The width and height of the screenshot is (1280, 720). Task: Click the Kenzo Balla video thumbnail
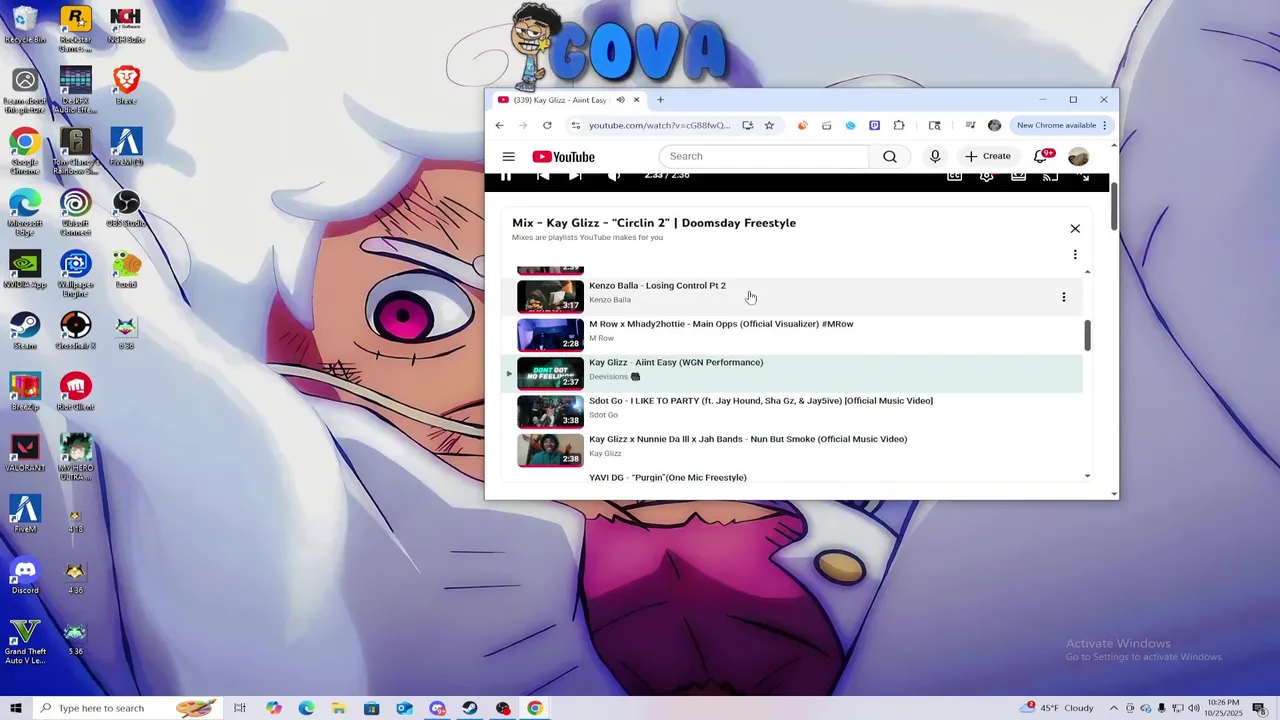(x=550, y=297)
